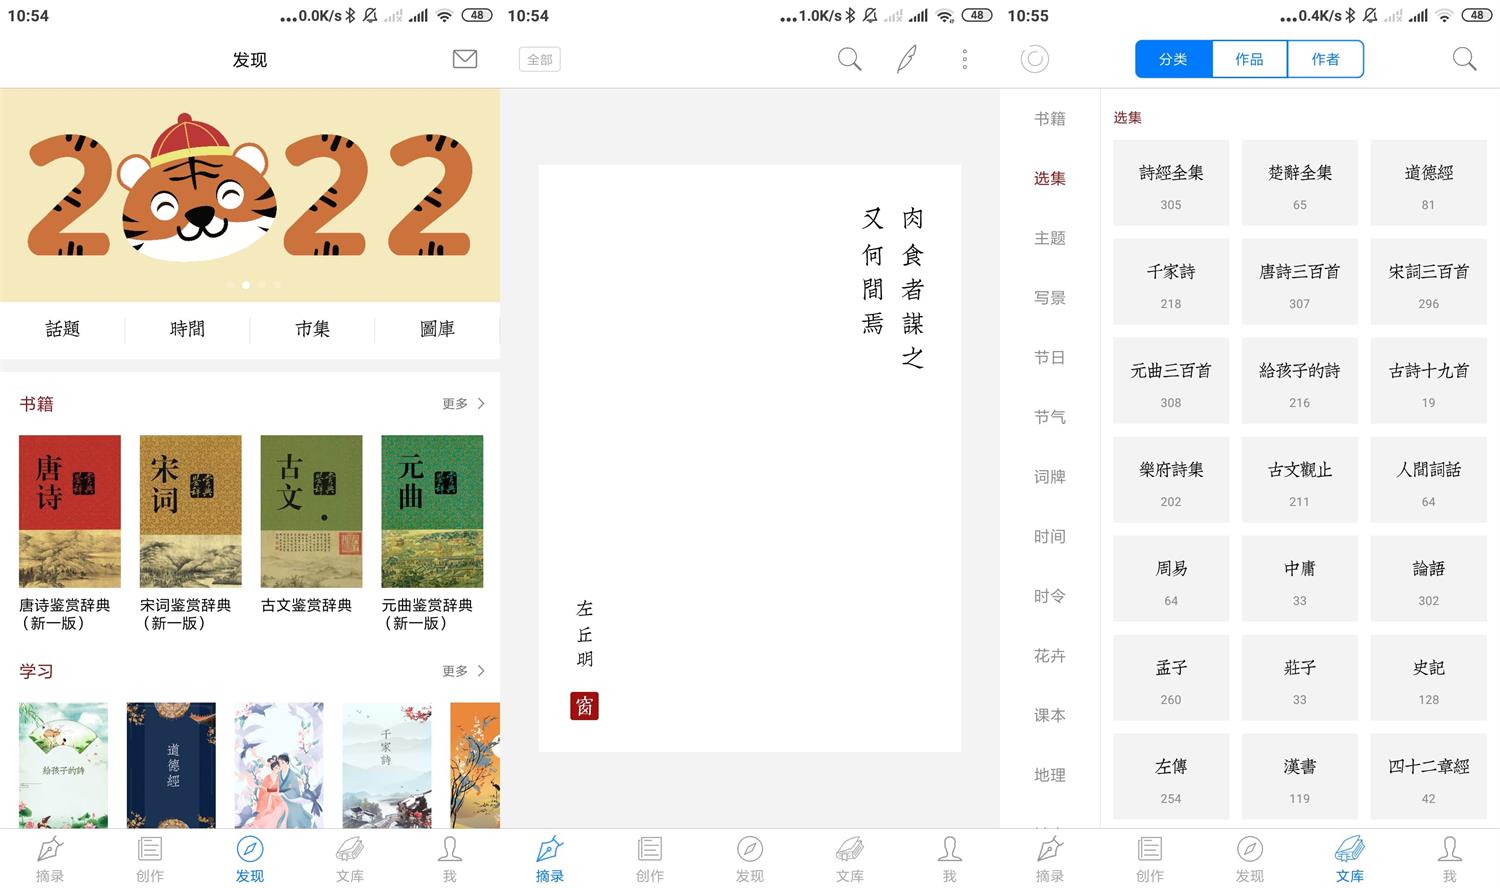Screen dimensions: 1500x888
Task: Tap the search icon beside the pen icon
Action: 849,60
